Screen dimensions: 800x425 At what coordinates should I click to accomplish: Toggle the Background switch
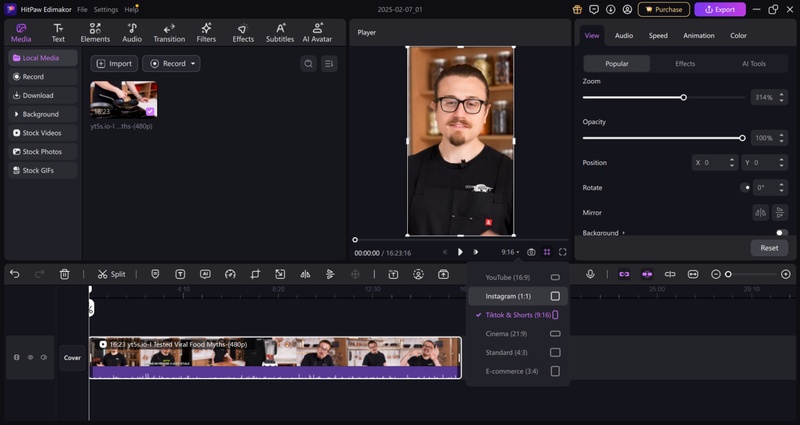click(x=782, y=233)
